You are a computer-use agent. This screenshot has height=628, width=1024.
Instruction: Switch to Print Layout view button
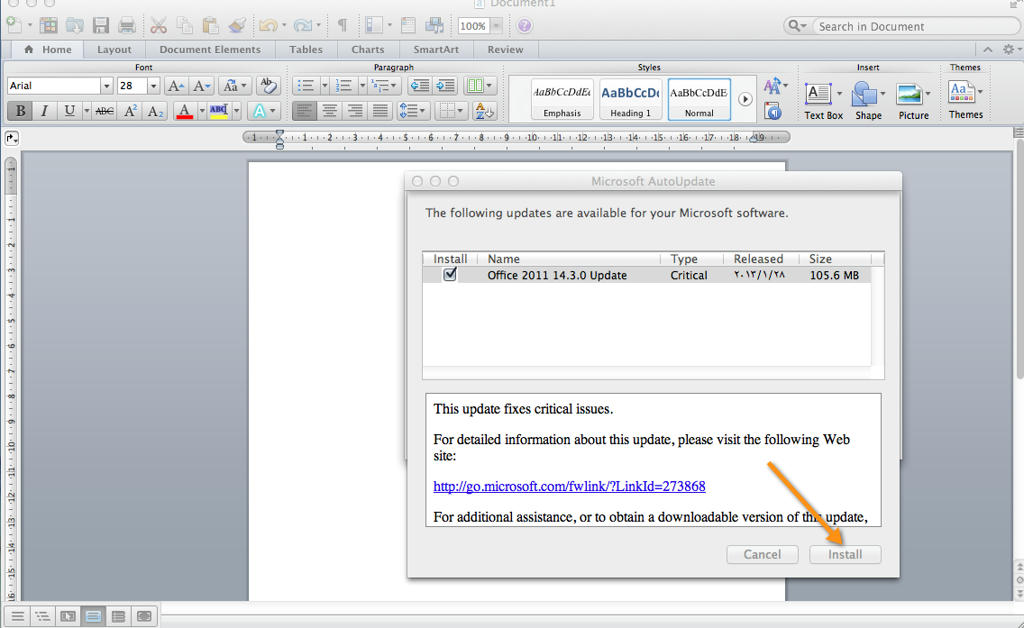coord(93,616)
